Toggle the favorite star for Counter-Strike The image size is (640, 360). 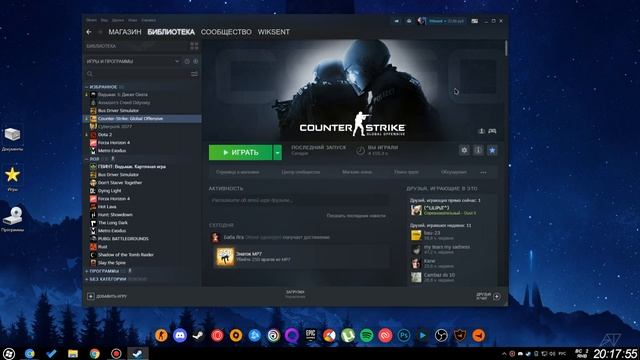coord(492,150)
